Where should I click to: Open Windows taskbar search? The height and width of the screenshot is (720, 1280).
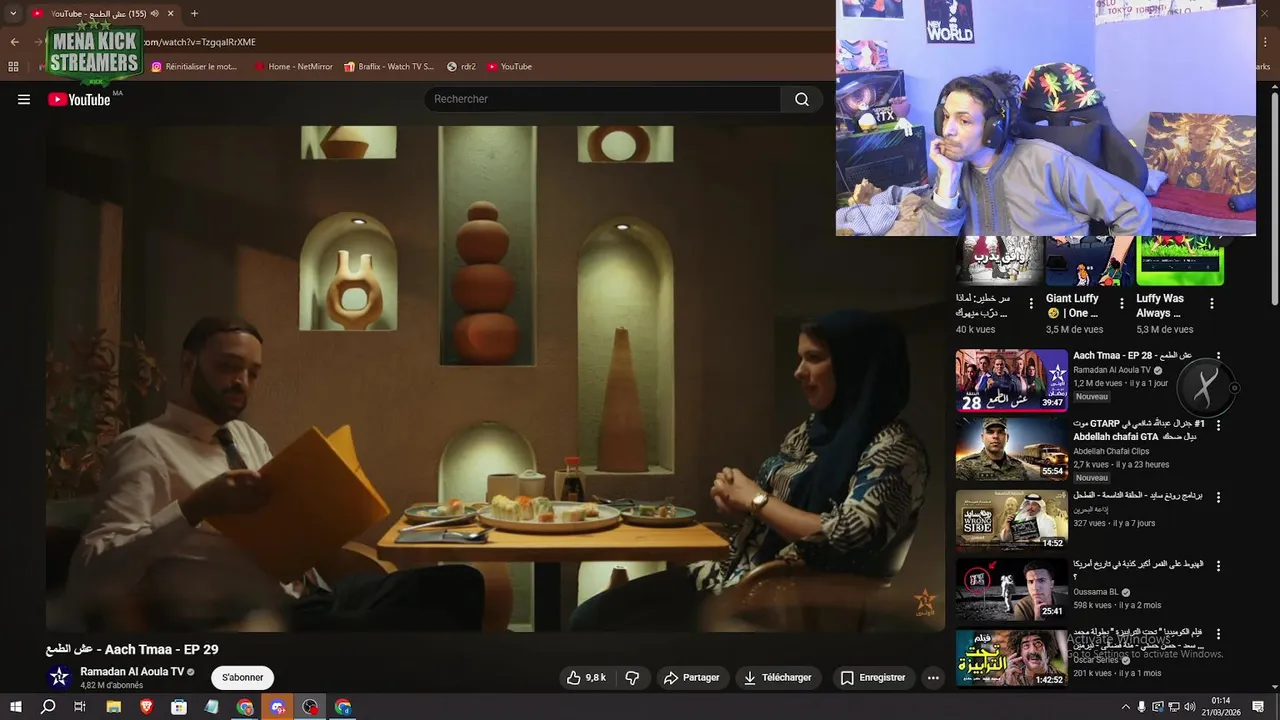[x=48, y=707]
